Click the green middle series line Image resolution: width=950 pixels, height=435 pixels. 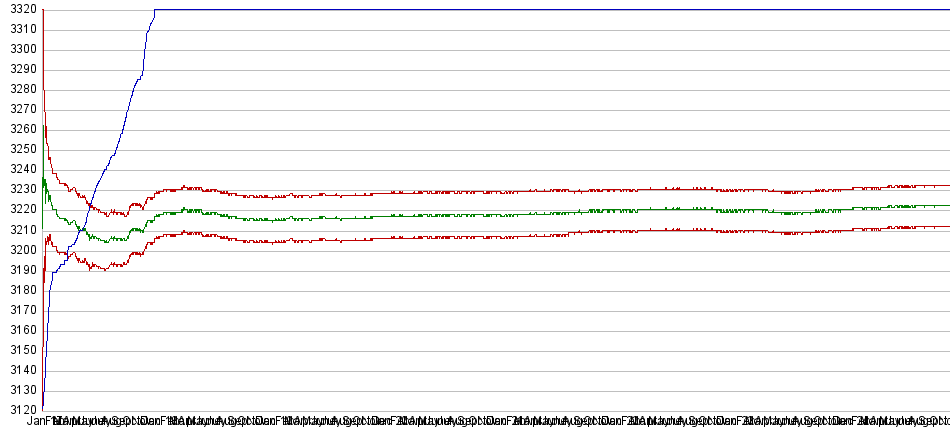point(500,214)
